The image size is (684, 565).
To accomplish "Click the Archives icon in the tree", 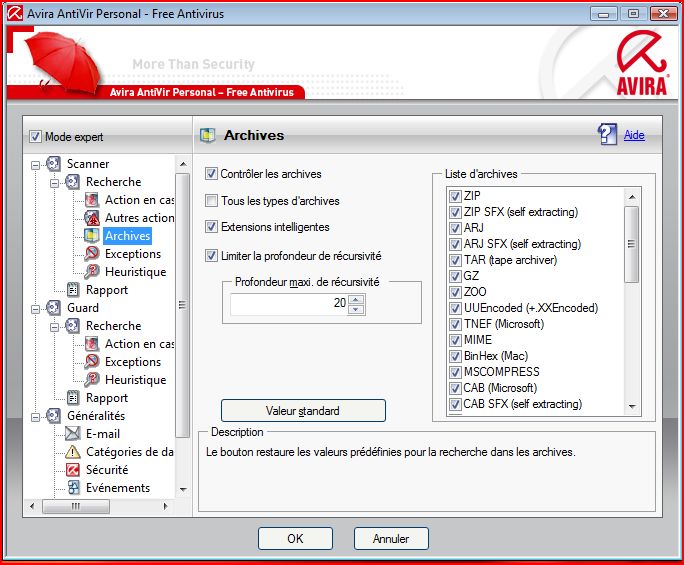I will pyautogui.click(x=92, y=236).
